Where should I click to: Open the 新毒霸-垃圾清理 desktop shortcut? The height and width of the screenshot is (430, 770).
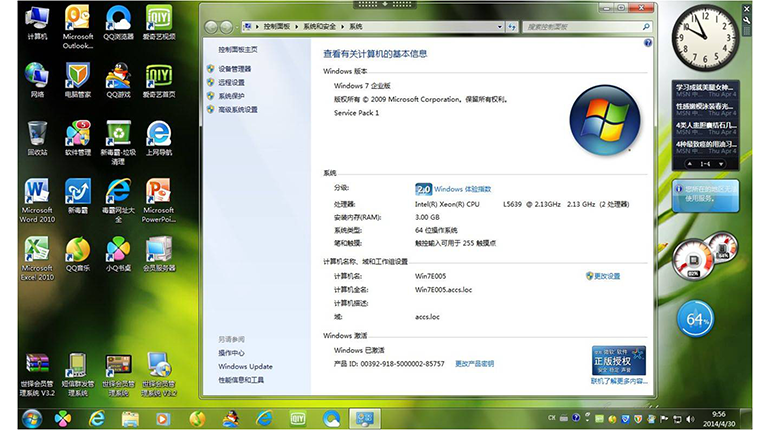[x=118, y=142]
